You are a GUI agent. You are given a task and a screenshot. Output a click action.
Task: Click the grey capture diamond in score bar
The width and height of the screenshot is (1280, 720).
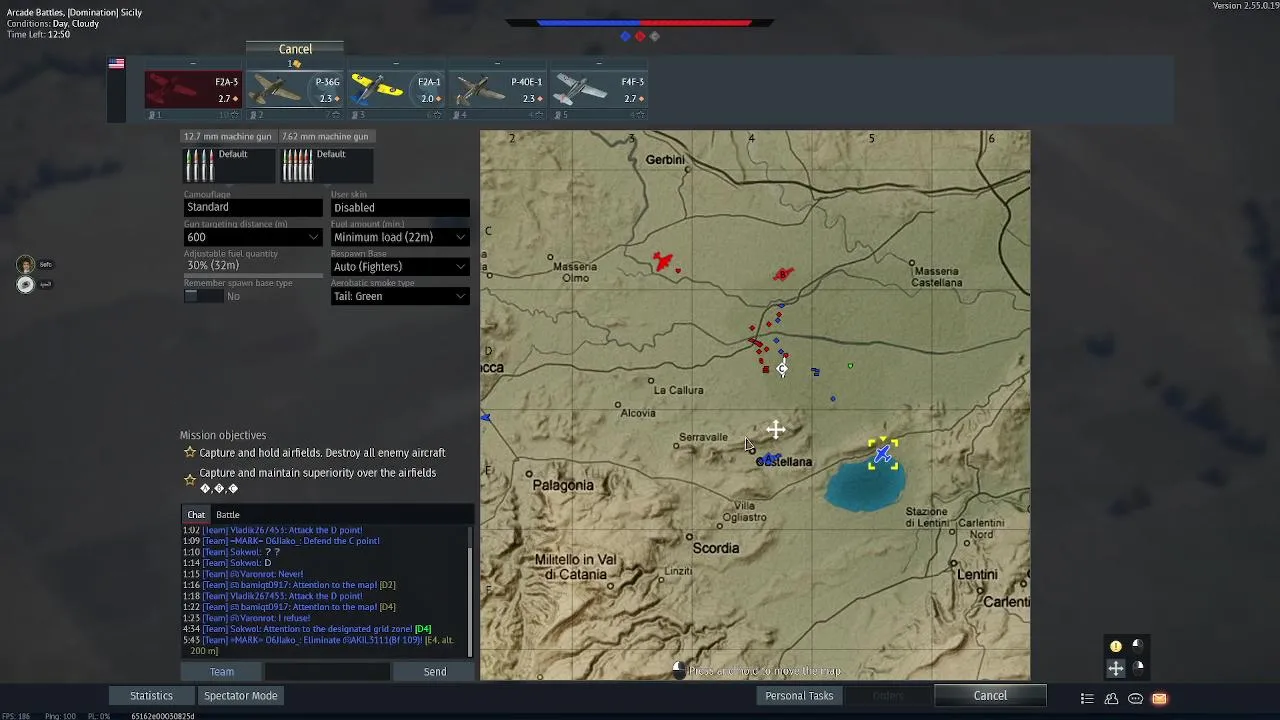(x=655, y=36)
